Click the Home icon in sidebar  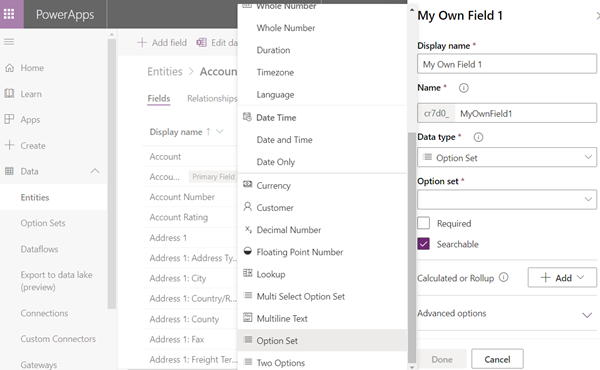point(10,68)
